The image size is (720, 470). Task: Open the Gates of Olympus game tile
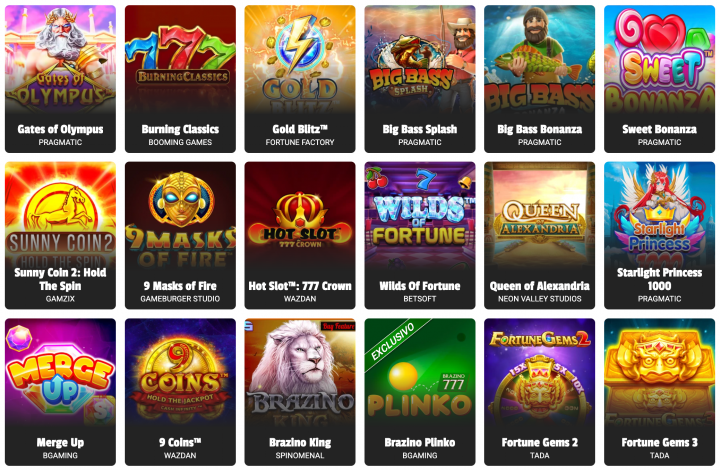60,78
